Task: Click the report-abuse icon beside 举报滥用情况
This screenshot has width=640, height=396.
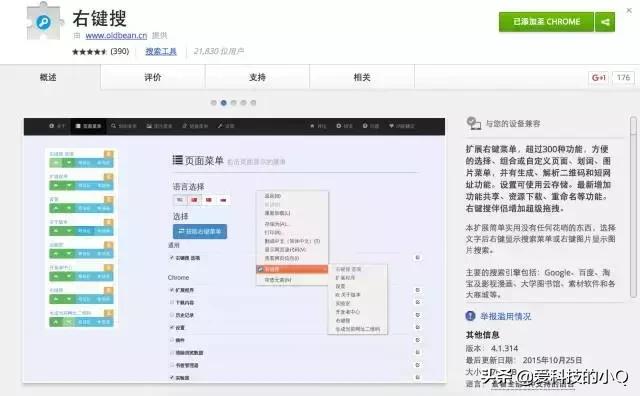Action: 470,316
